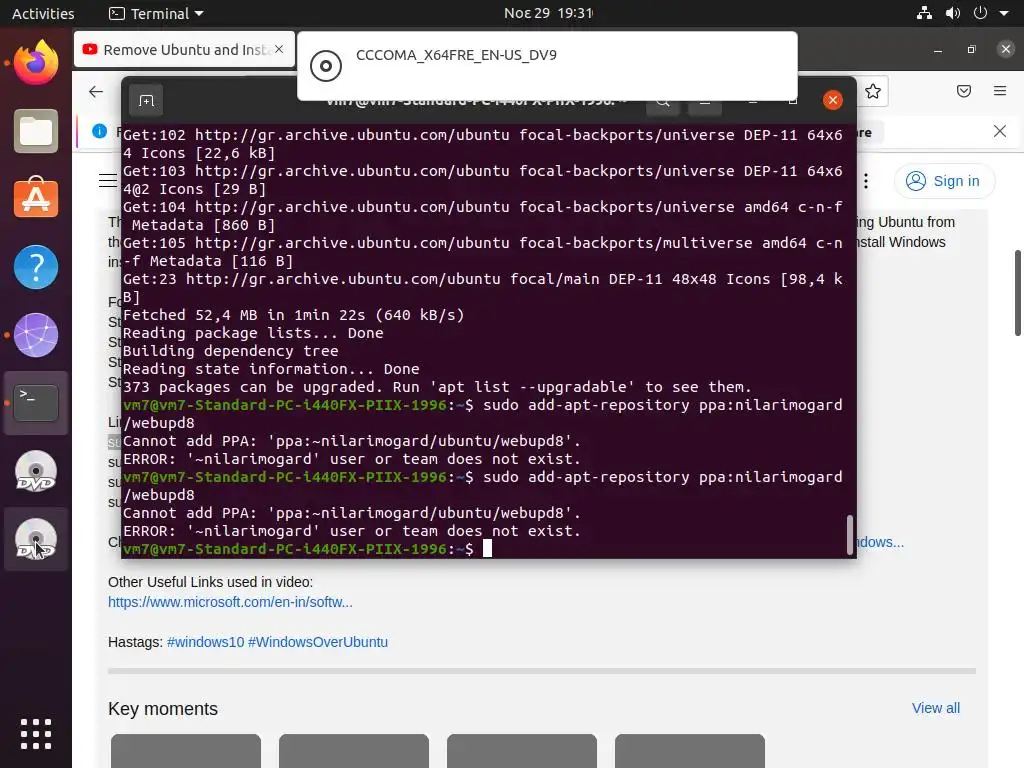Open the first DVD disc in dock
Viewport: 1024px width, 768px height.
click(36, 471)
